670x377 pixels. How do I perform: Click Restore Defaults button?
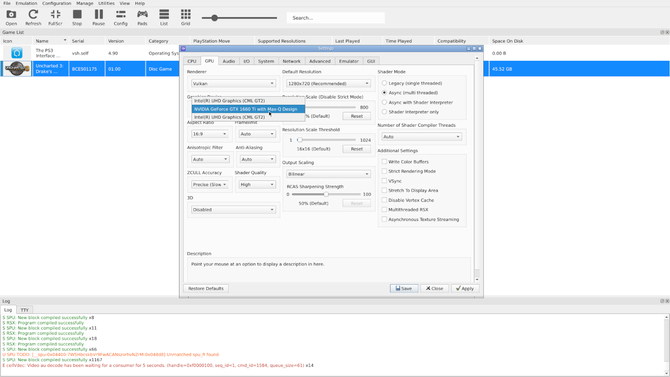tap(206, 289)
